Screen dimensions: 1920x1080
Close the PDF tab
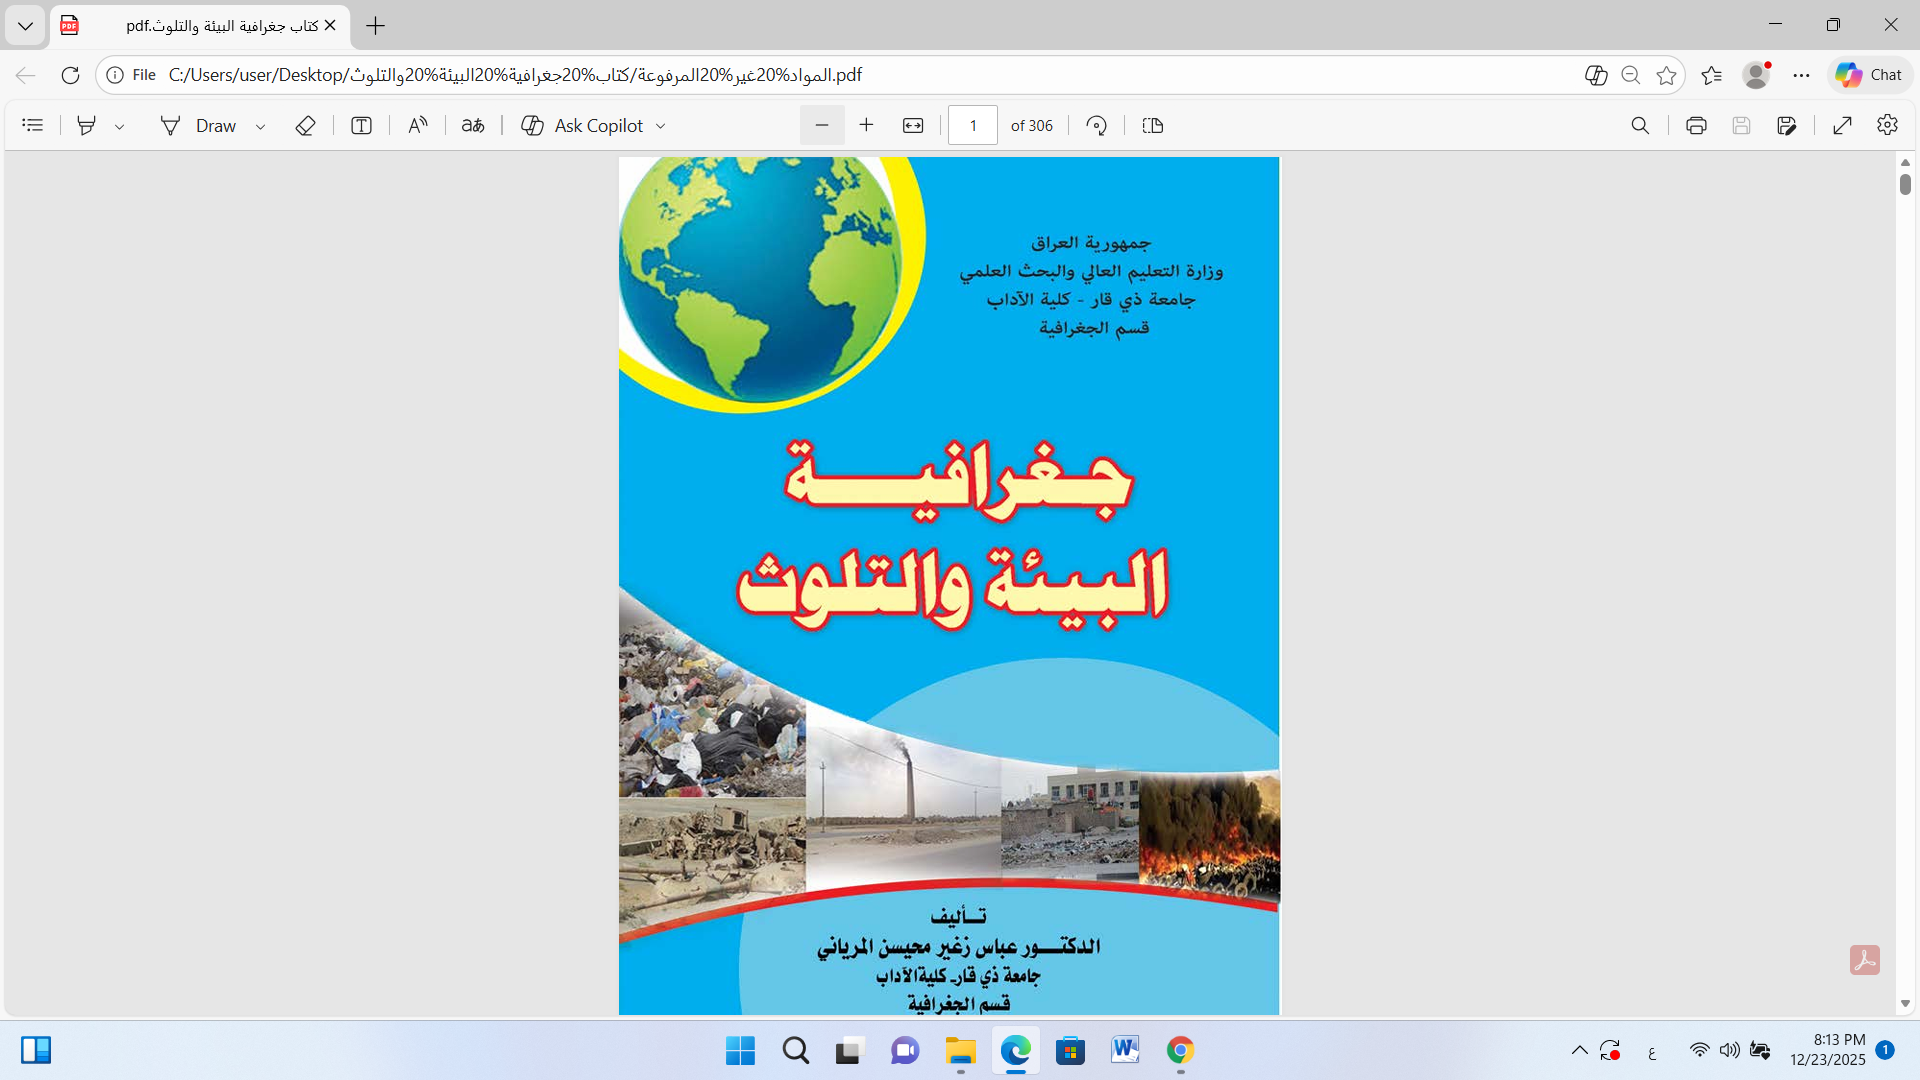(330, 26)
